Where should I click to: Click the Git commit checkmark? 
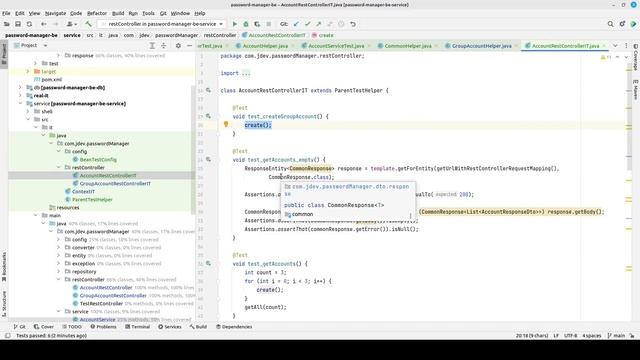308,24
